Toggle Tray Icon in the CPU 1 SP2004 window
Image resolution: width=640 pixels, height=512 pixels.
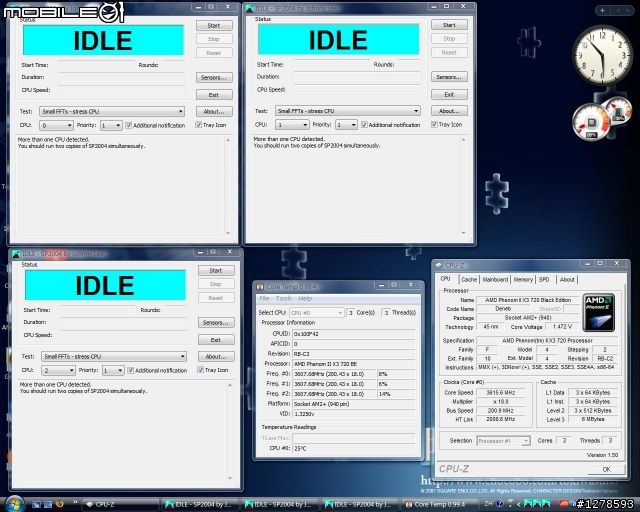coord(447,125)
